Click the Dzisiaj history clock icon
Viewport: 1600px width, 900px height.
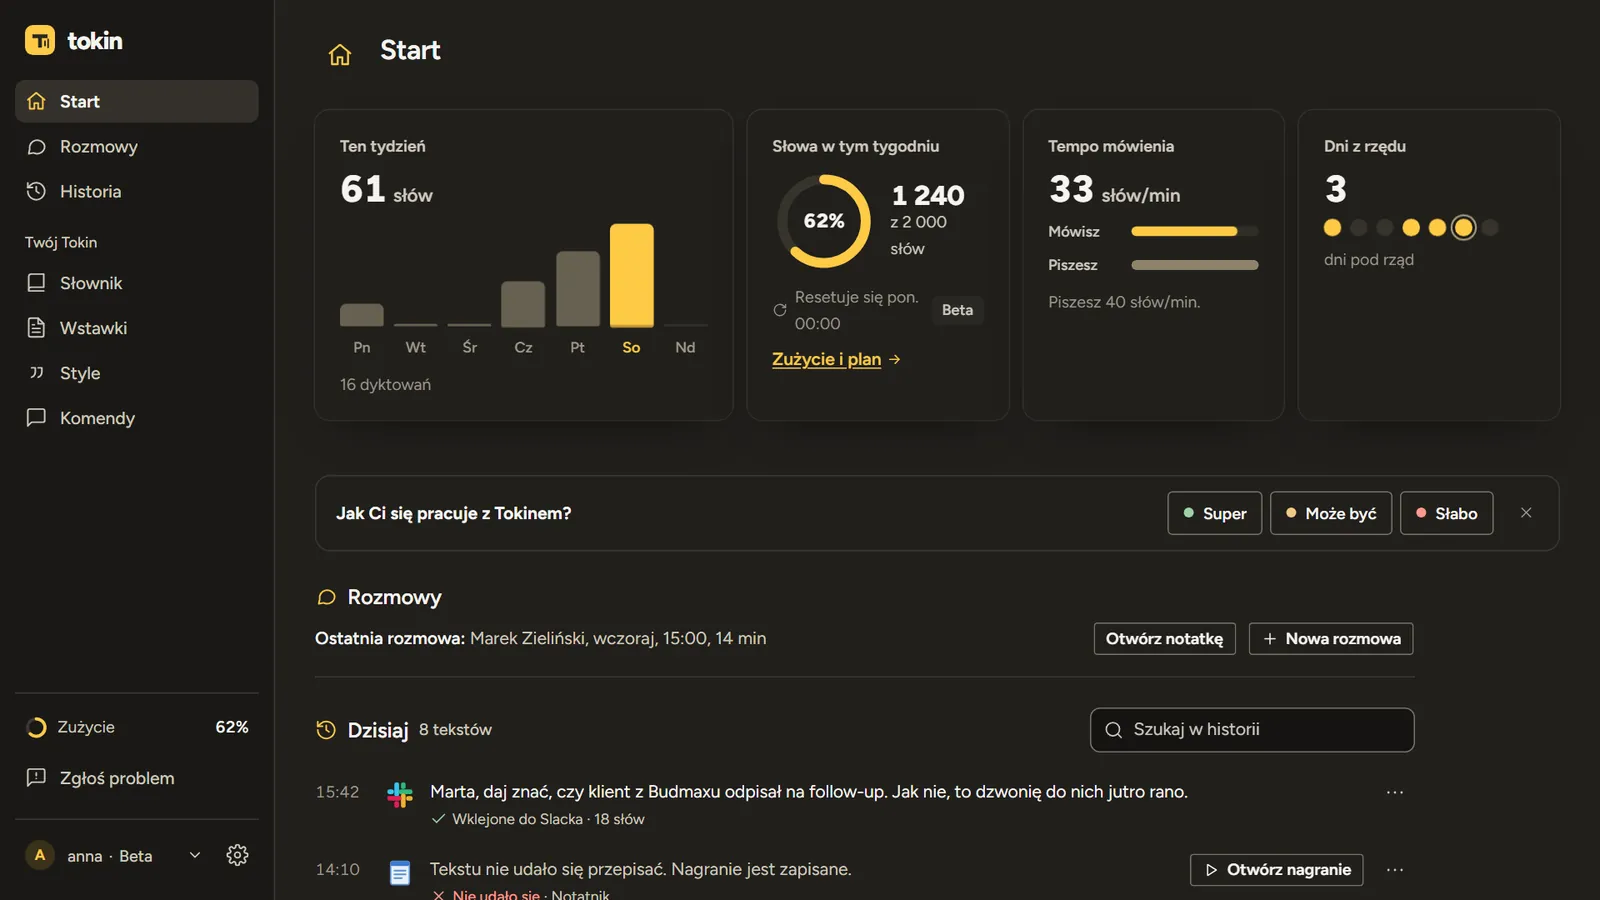pyautogui.click(x=326, y=730)
